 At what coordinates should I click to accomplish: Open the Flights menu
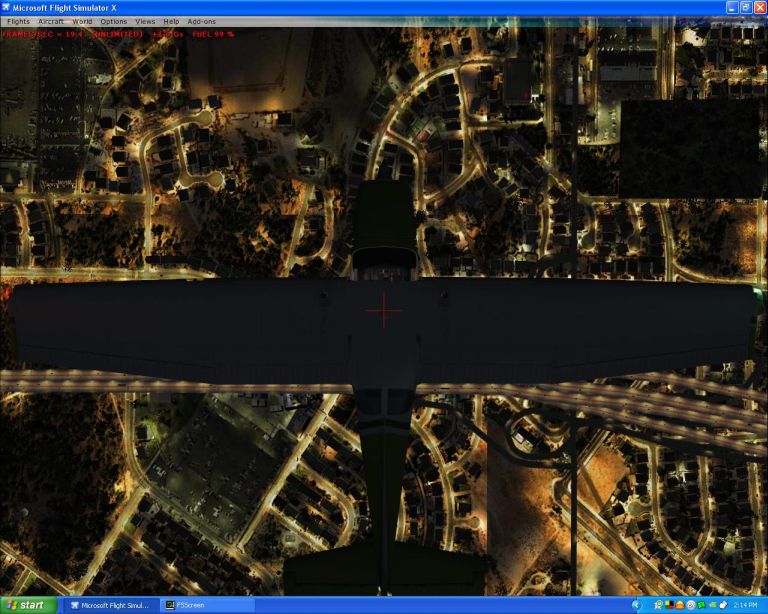click(19, 22)
